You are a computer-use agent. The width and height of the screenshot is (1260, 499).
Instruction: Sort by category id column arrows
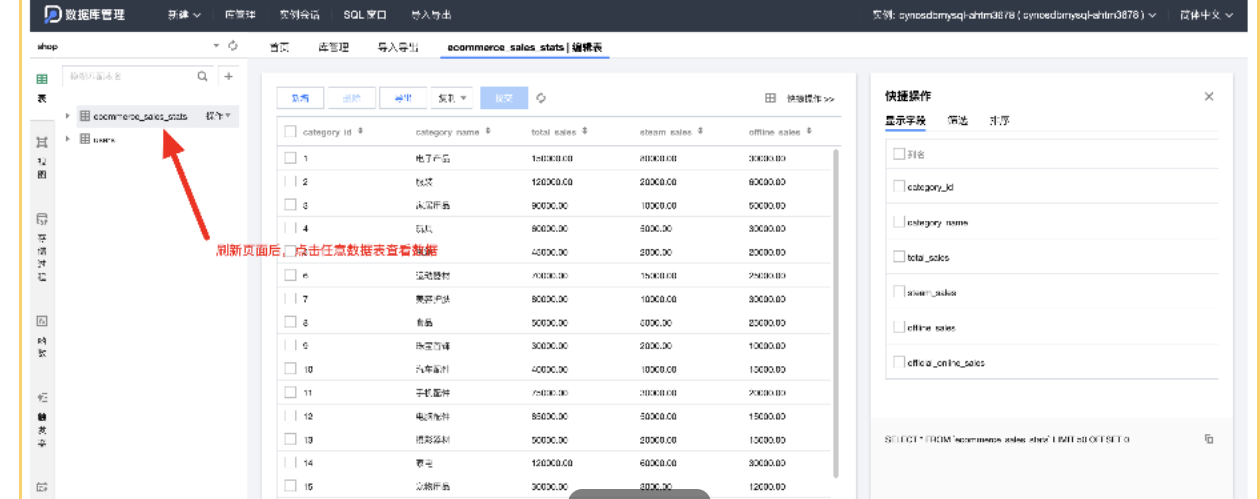(x=360, y=131)
